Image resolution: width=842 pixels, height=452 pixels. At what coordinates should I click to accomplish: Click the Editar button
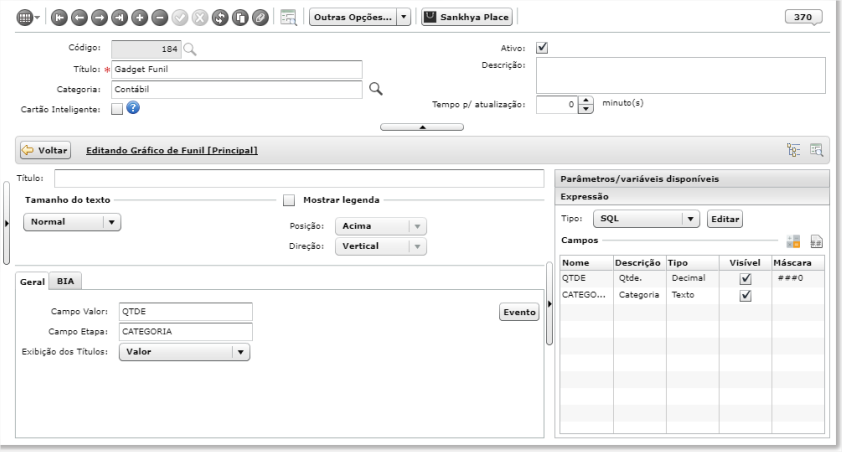725,219
